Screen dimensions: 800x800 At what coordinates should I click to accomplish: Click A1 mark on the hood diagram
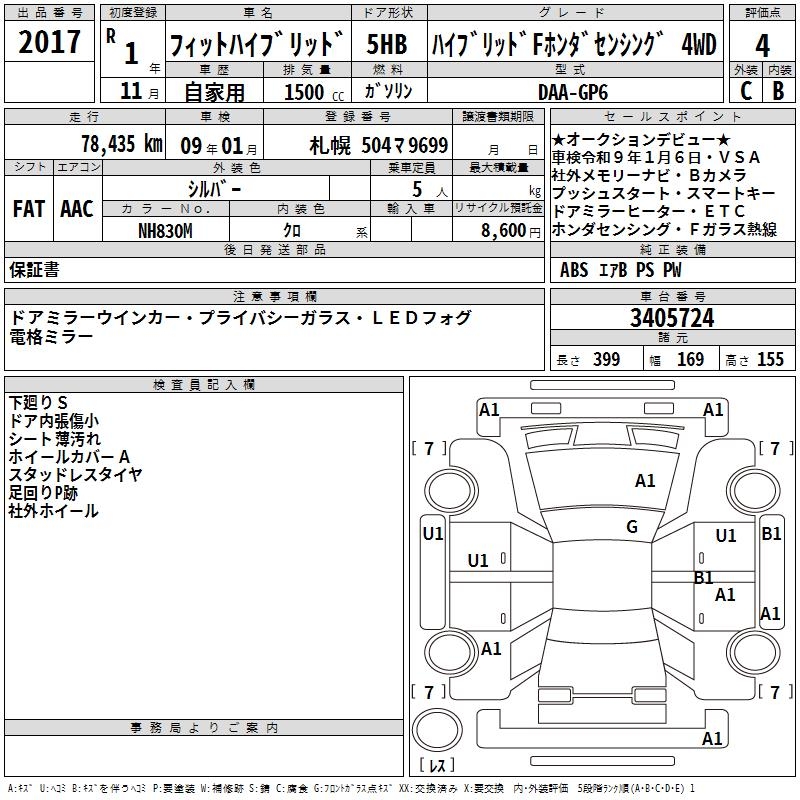645,481
